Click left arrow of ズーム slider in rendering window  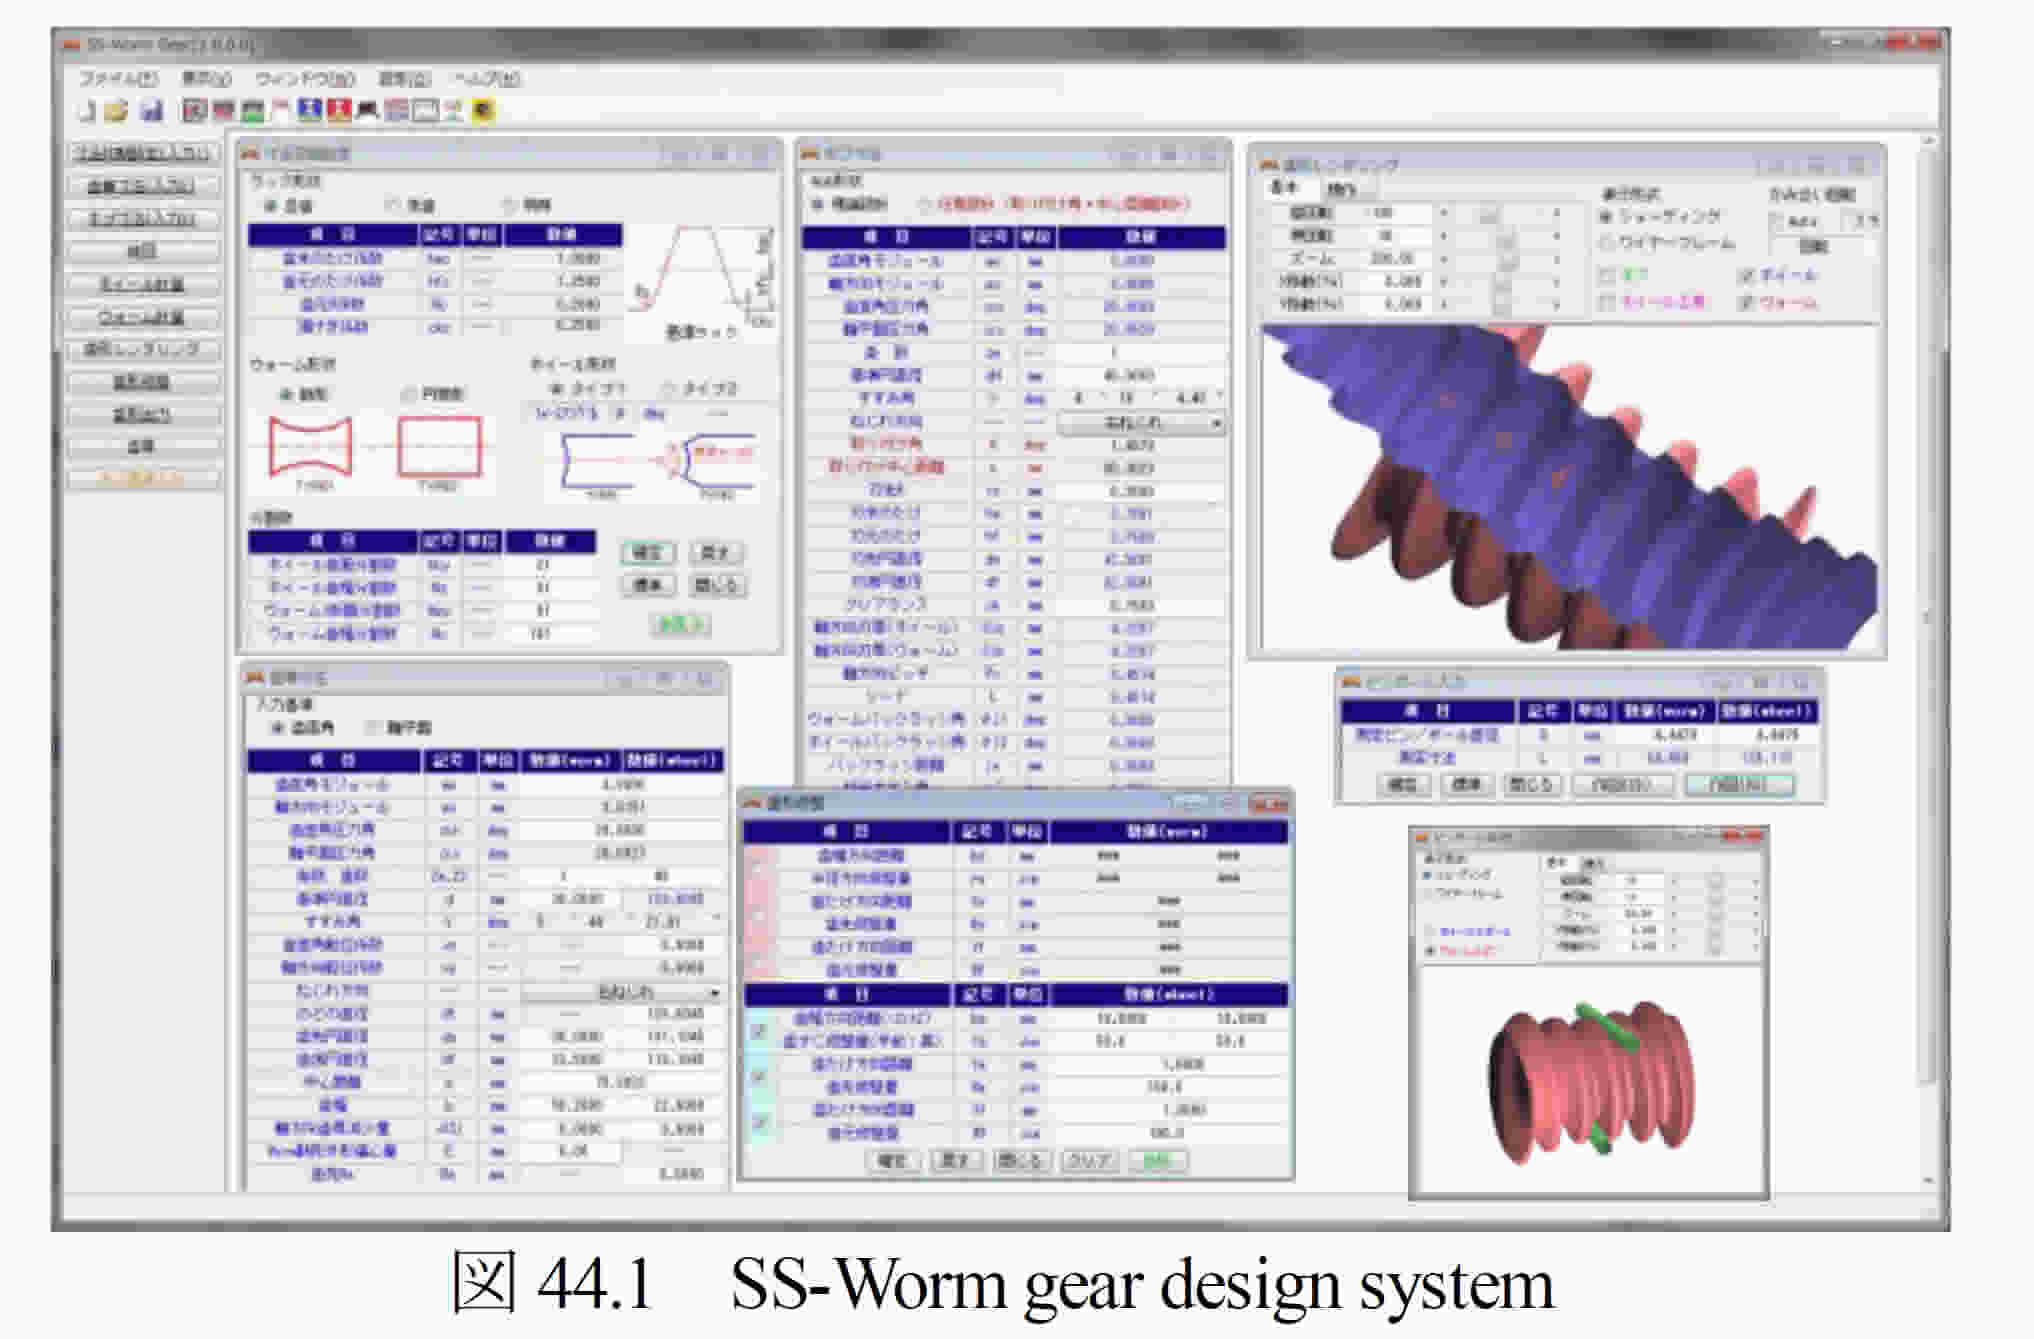pyautogui.click(x=1443, y=259)
